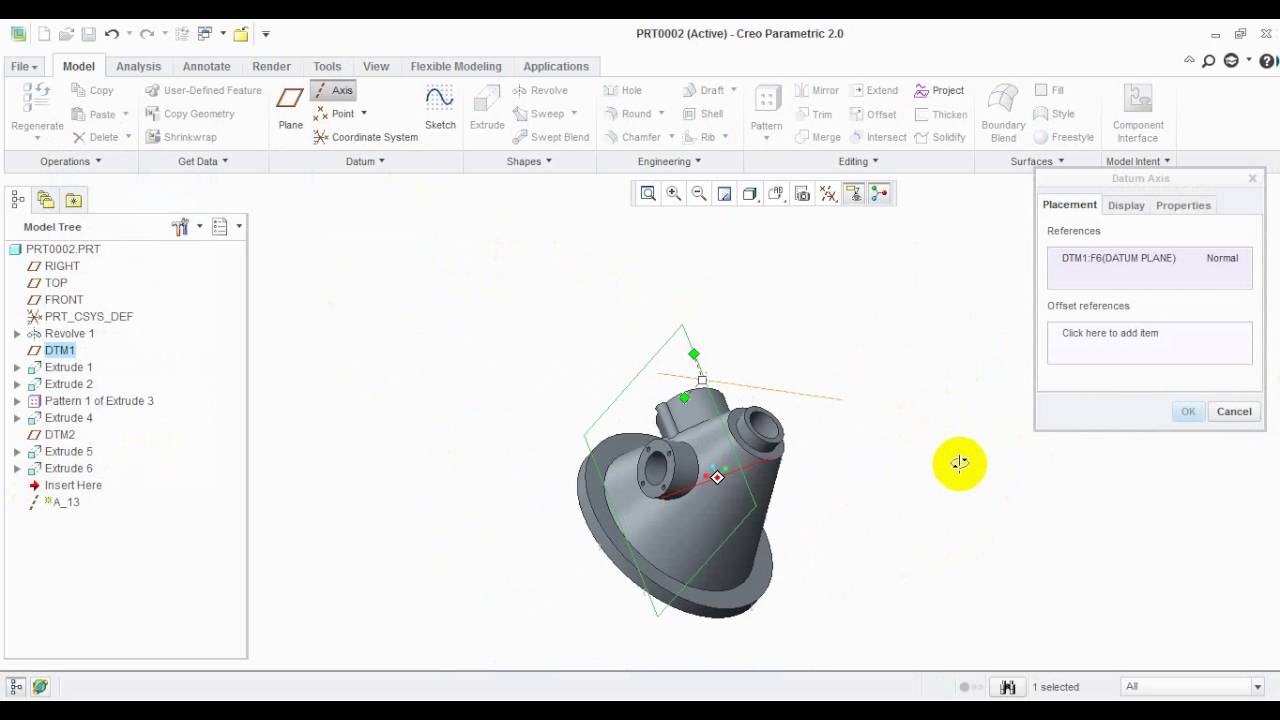Click the Redo icon
Viewport: 1280px width, 720px height.
pos(147,34)
